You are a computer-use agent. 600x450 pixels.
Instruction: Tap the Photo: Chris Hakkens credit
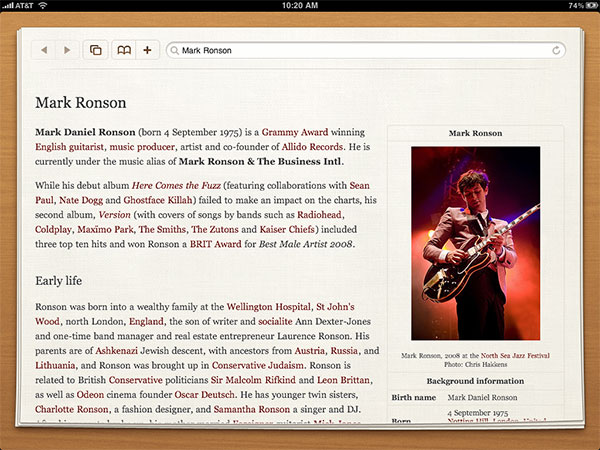pos(476,365)
